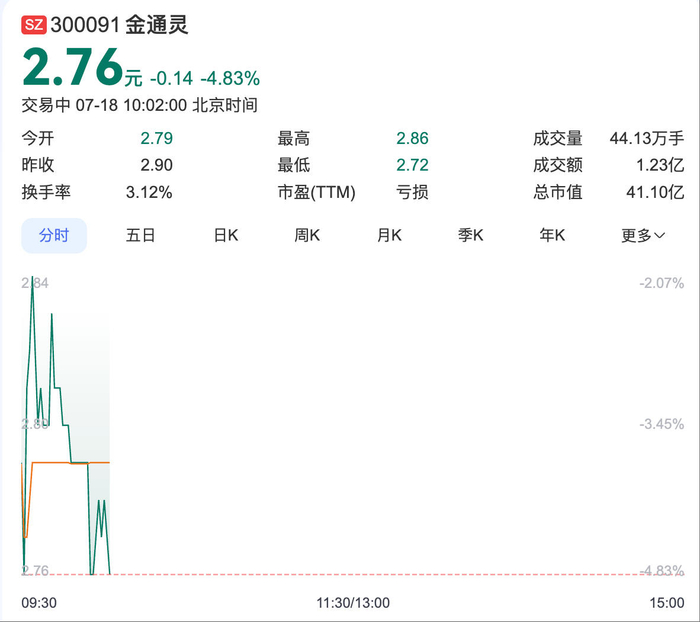Expand the 更多 more options dropdown
This screenshot has height=622, width=700.
click(x=643, y=235)
